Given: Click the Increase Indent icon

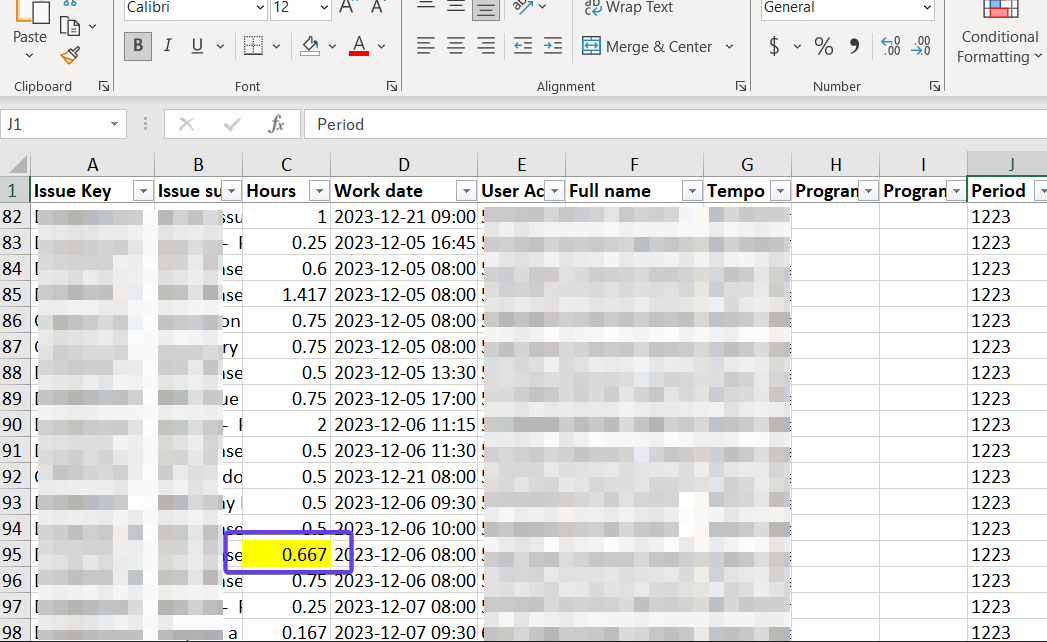Looking at the screenshot, I should [x=551, y=46].
